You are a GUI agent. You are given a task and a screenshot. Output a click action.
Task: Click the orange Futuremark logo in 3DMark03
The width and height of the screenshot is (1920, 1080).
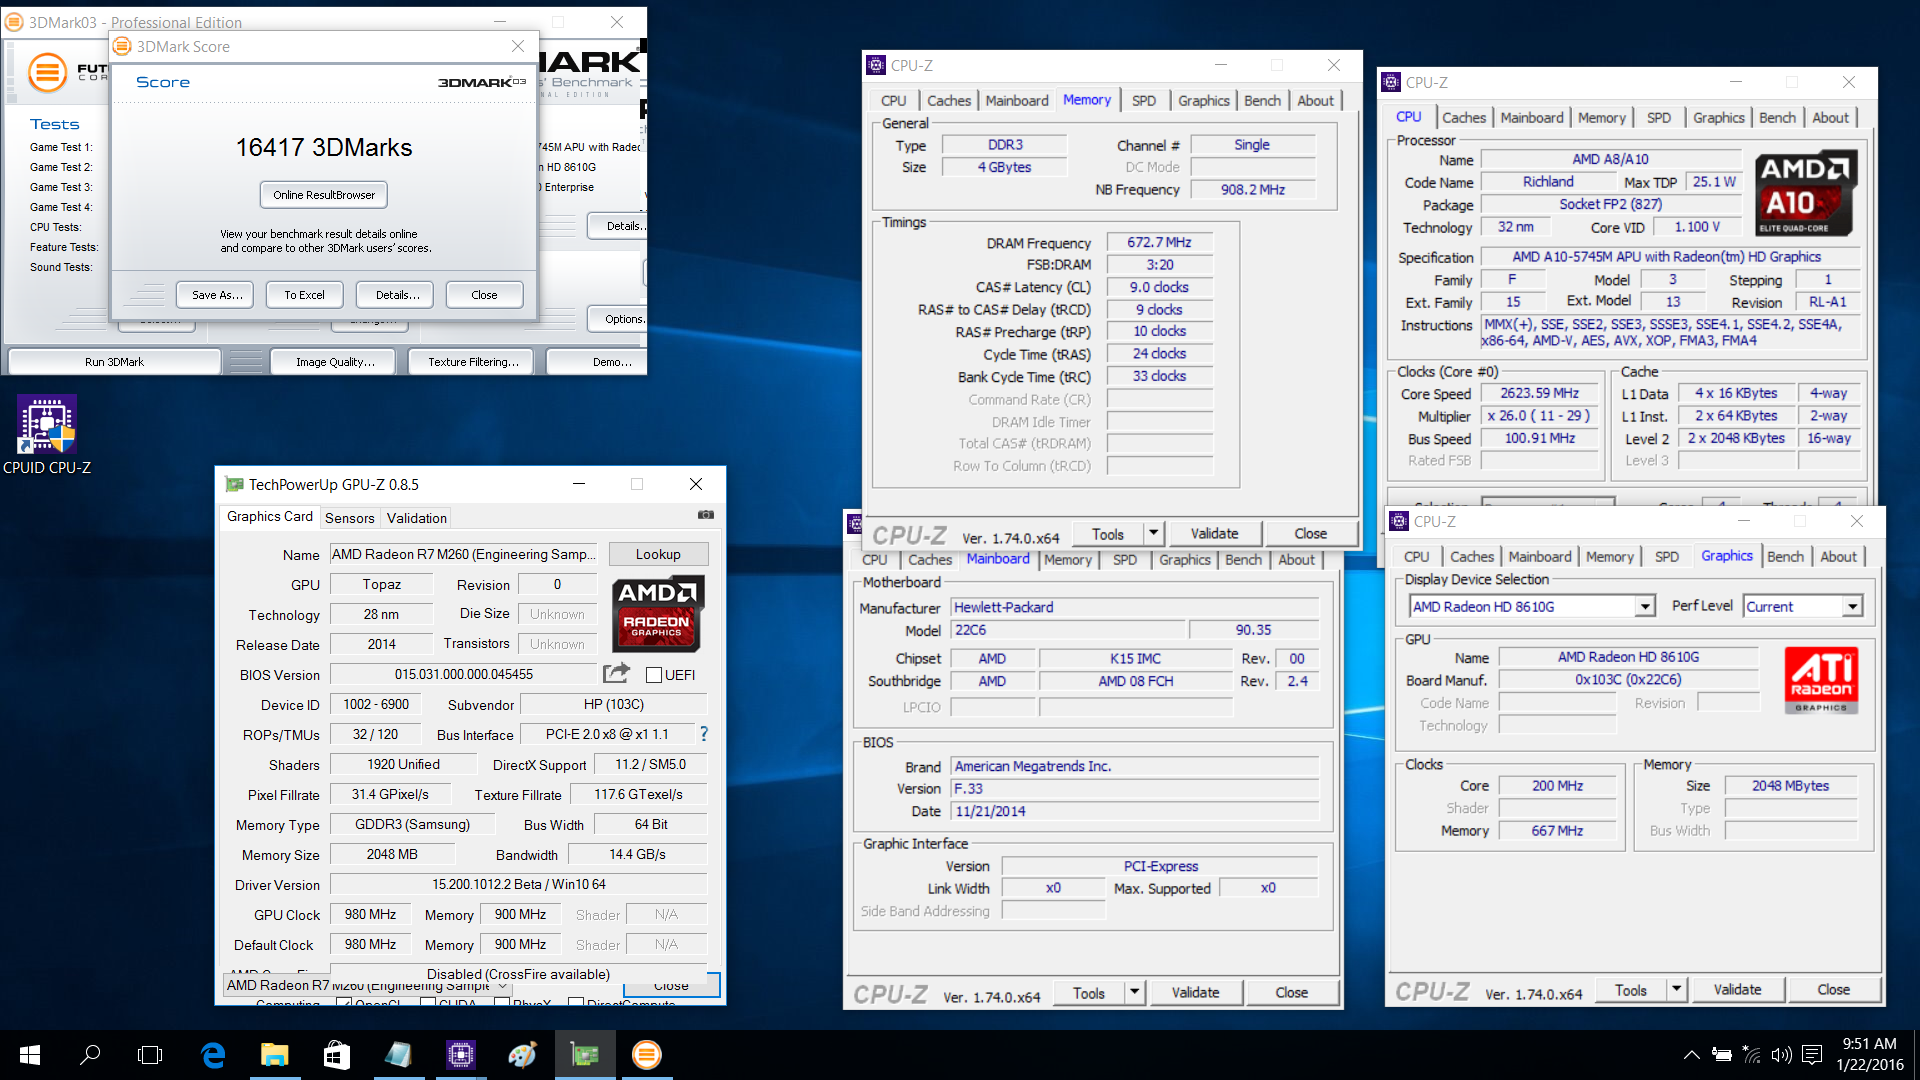pos(47,72)
